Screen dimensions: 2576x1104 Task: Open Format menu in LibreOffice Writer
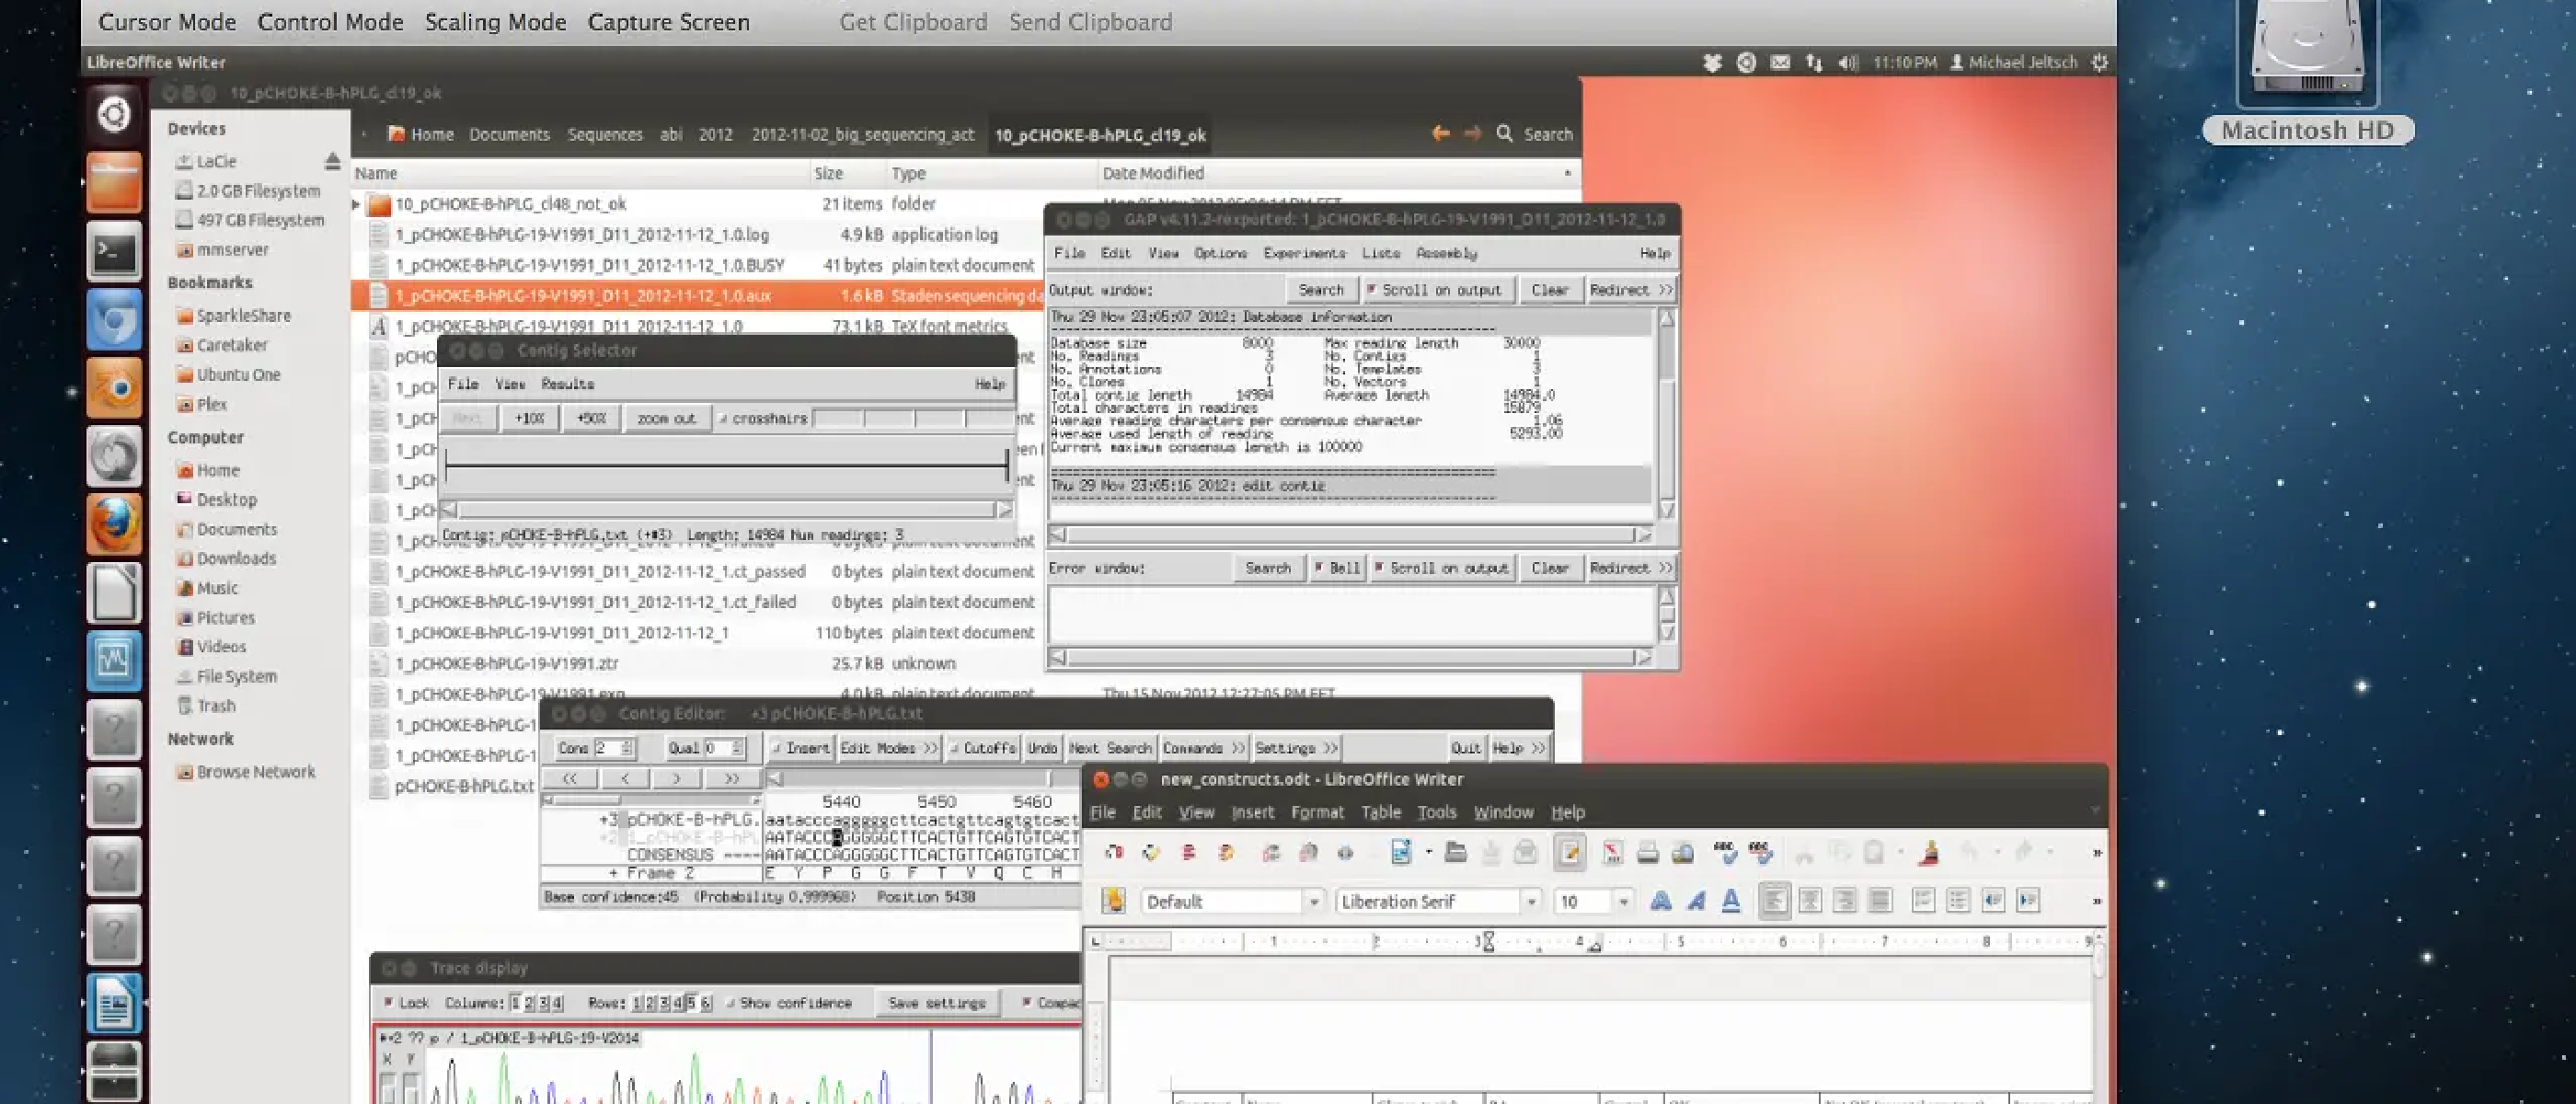point(1317,812)
